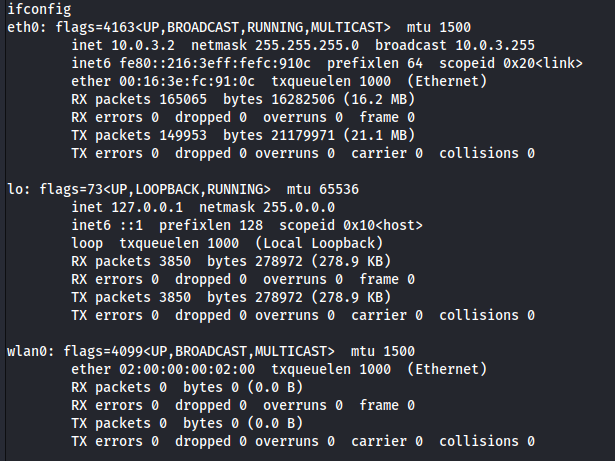Click eth0 TX packets count 149953
The width and height of the screenshot is (615, 461).
coord(183,136)
